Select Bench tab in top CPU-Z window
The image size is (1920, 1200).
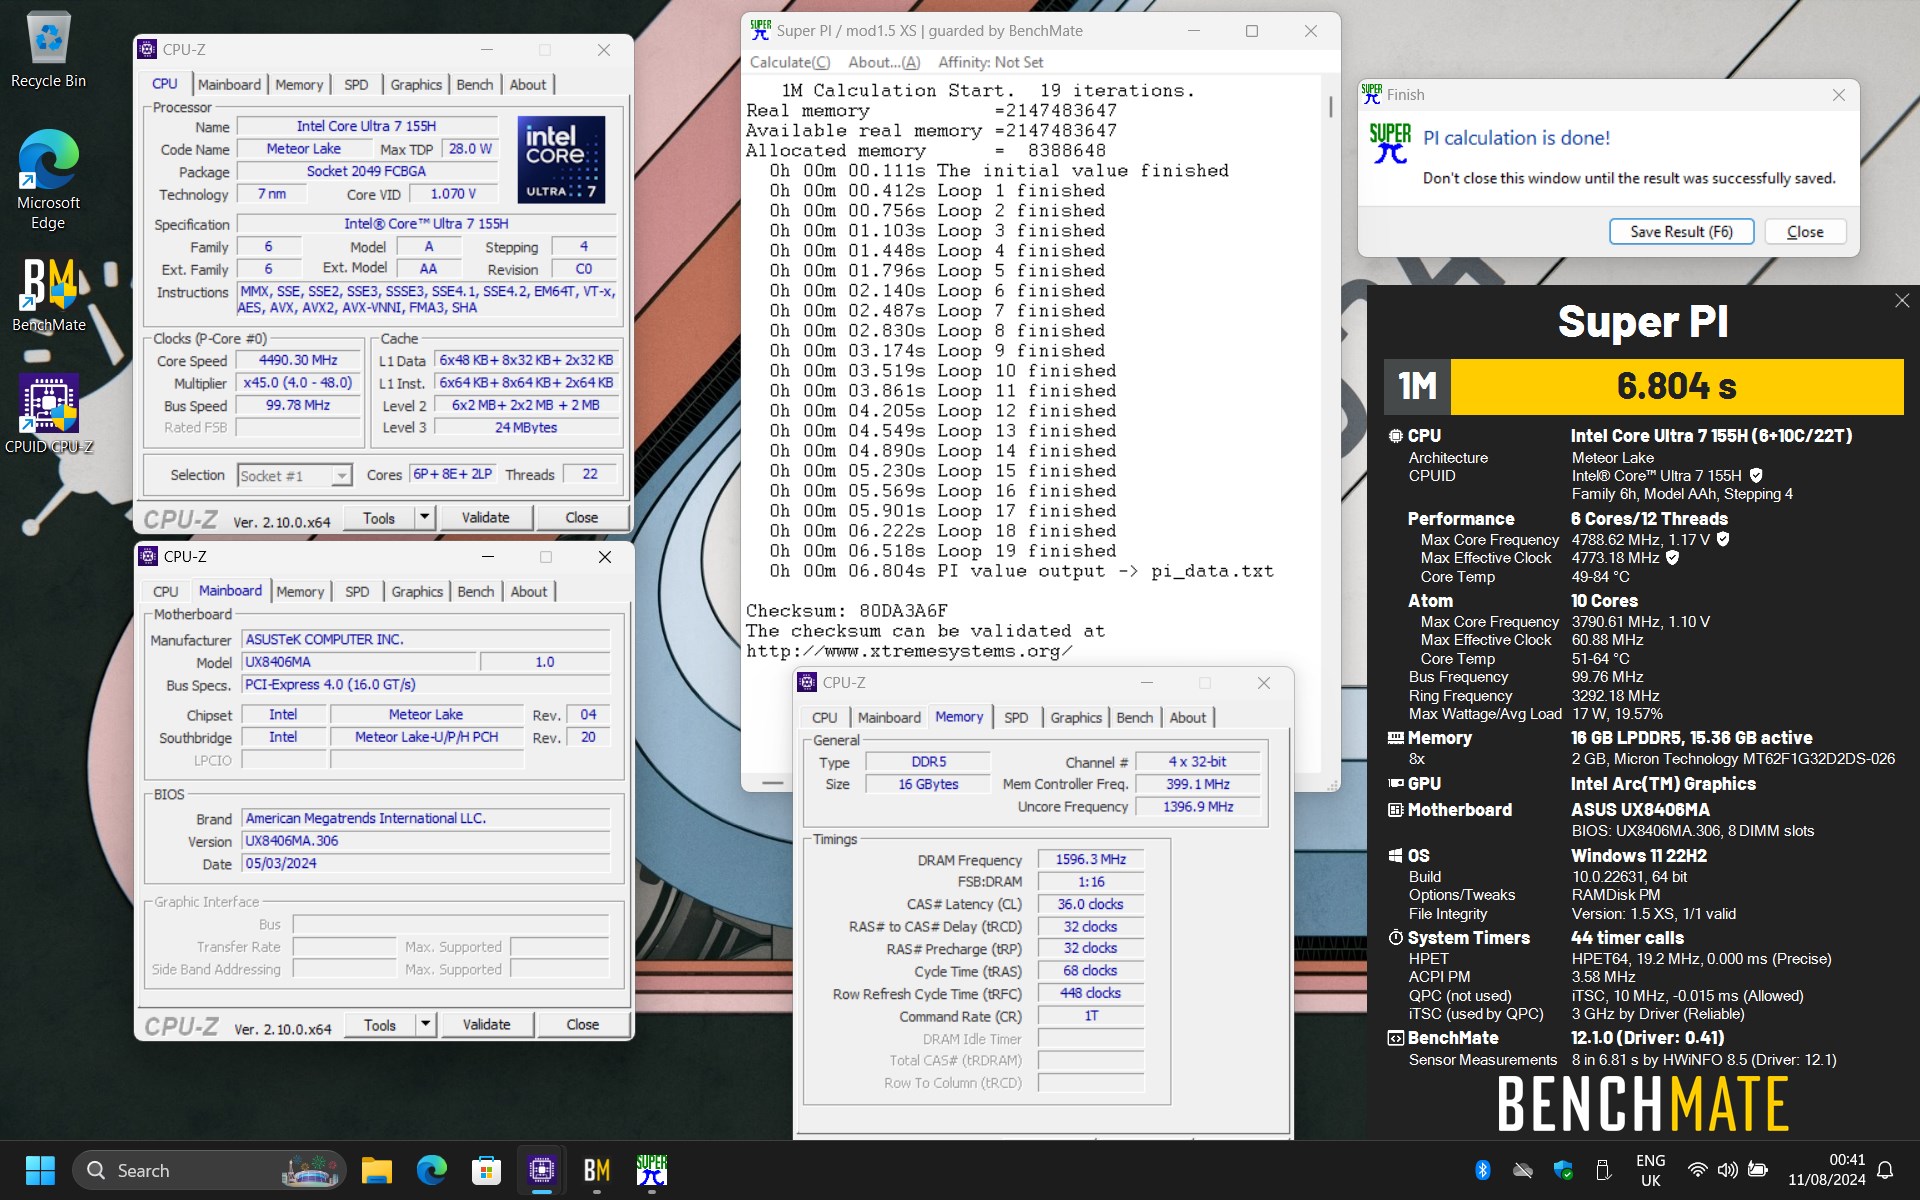[475, 85]
